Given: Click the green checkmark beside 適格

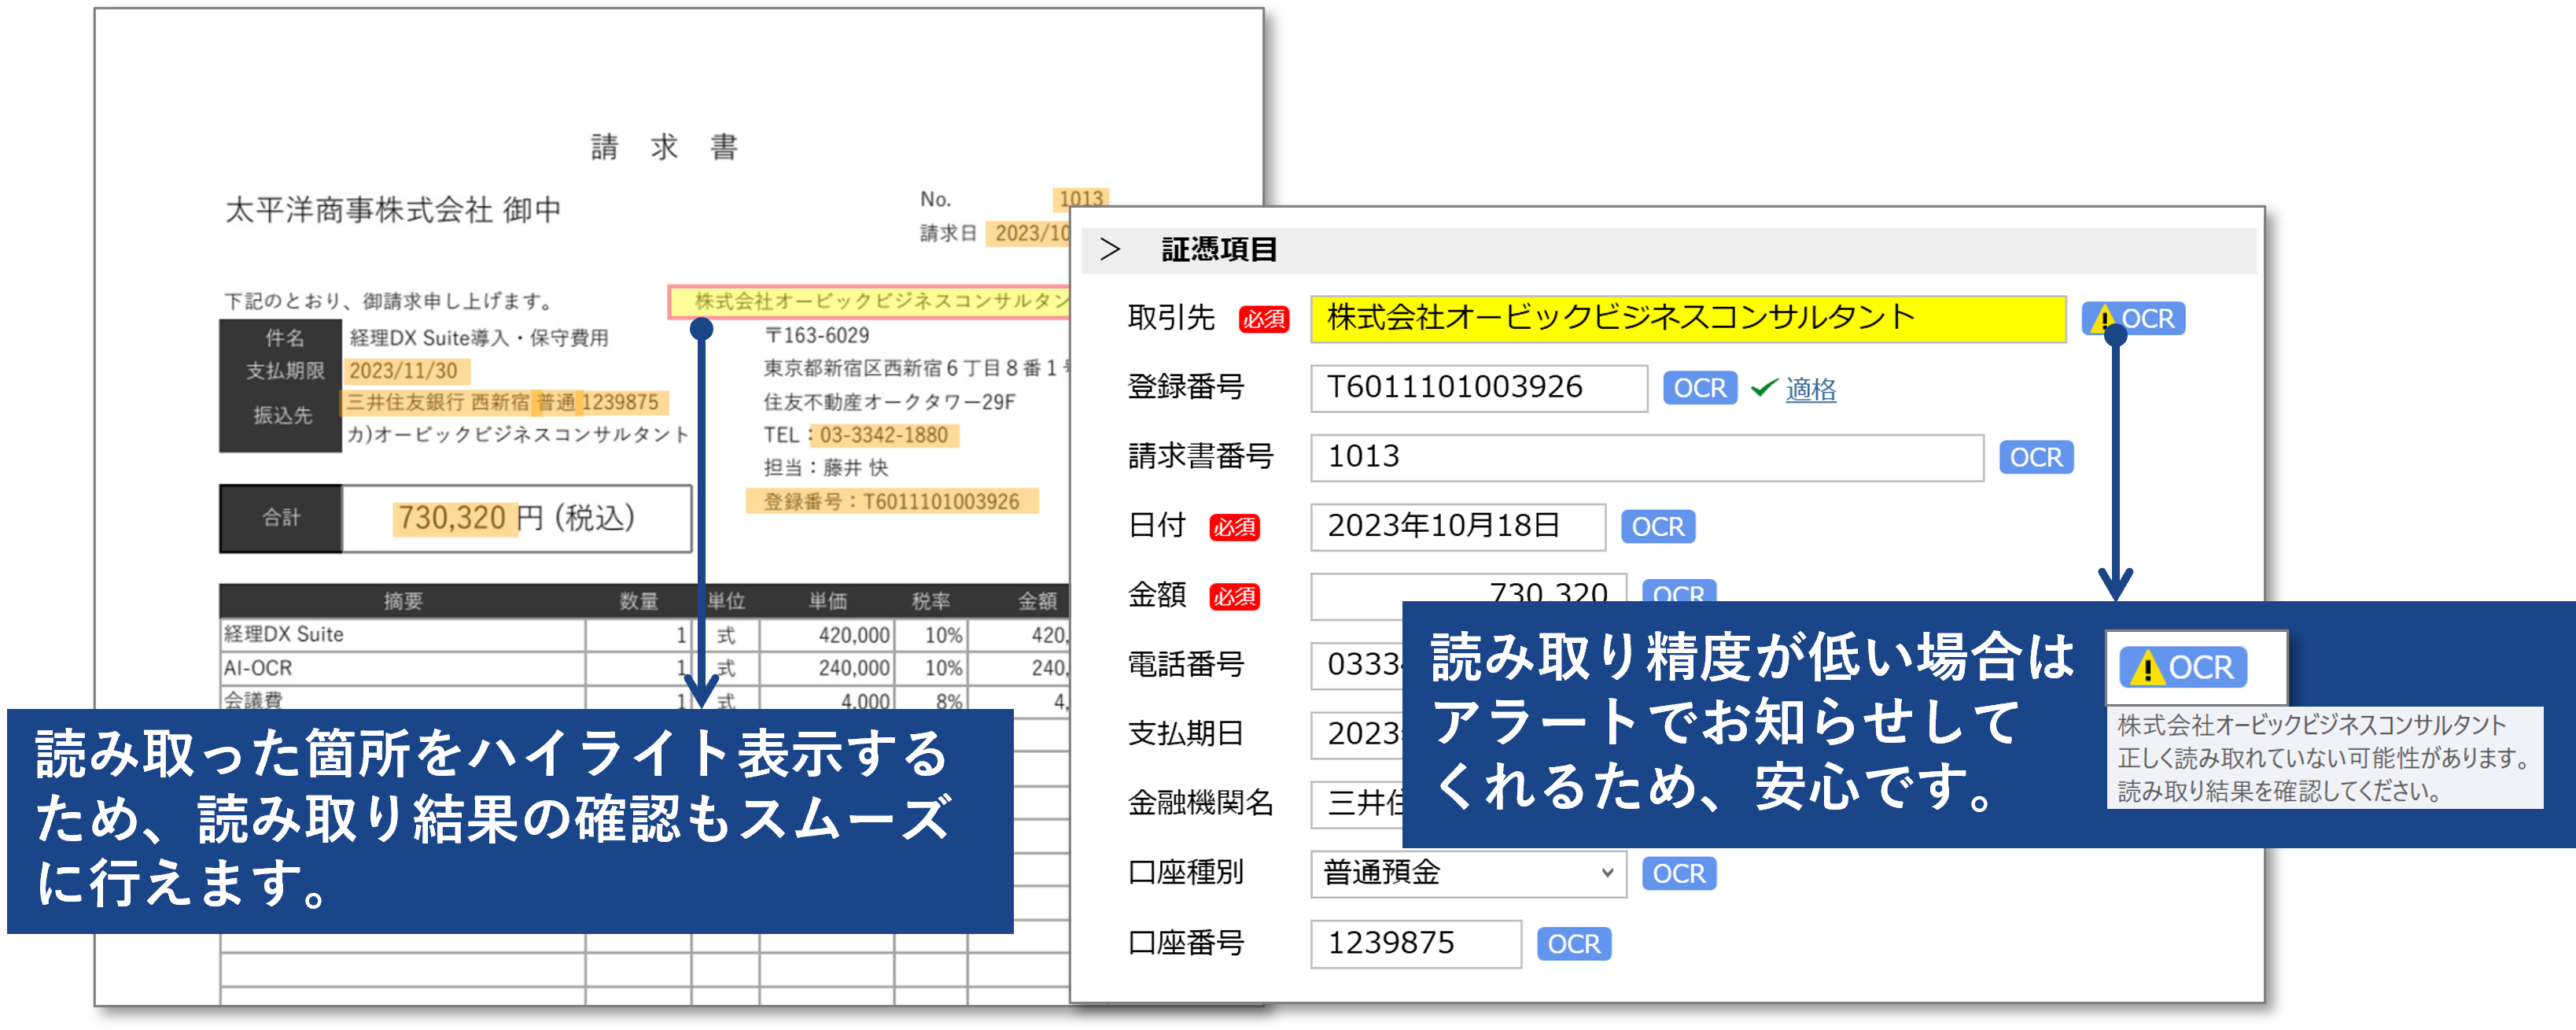Looking at the screenshot, I should point(1764,388).
